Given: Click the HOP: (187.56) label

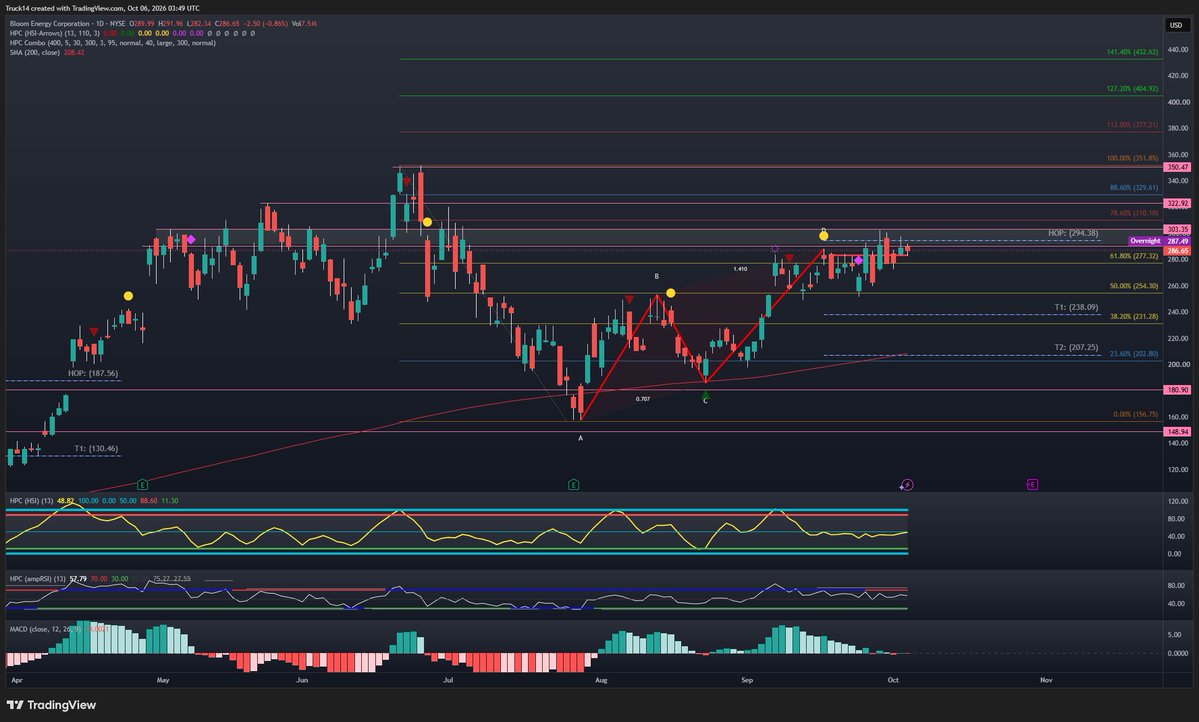Looking at the screenshot, I should pyautogui.click(x=93, y=373).
